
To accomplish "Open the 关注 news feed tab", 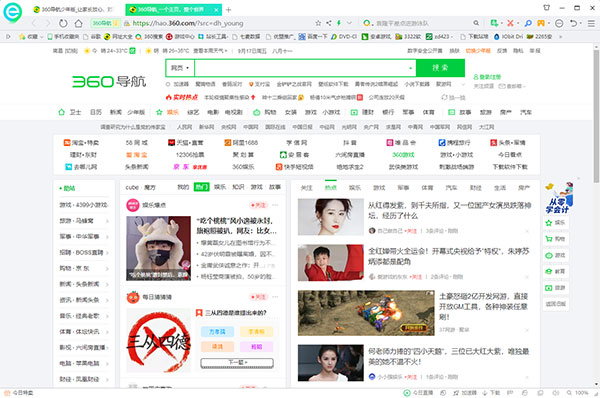I will [307, 188].
